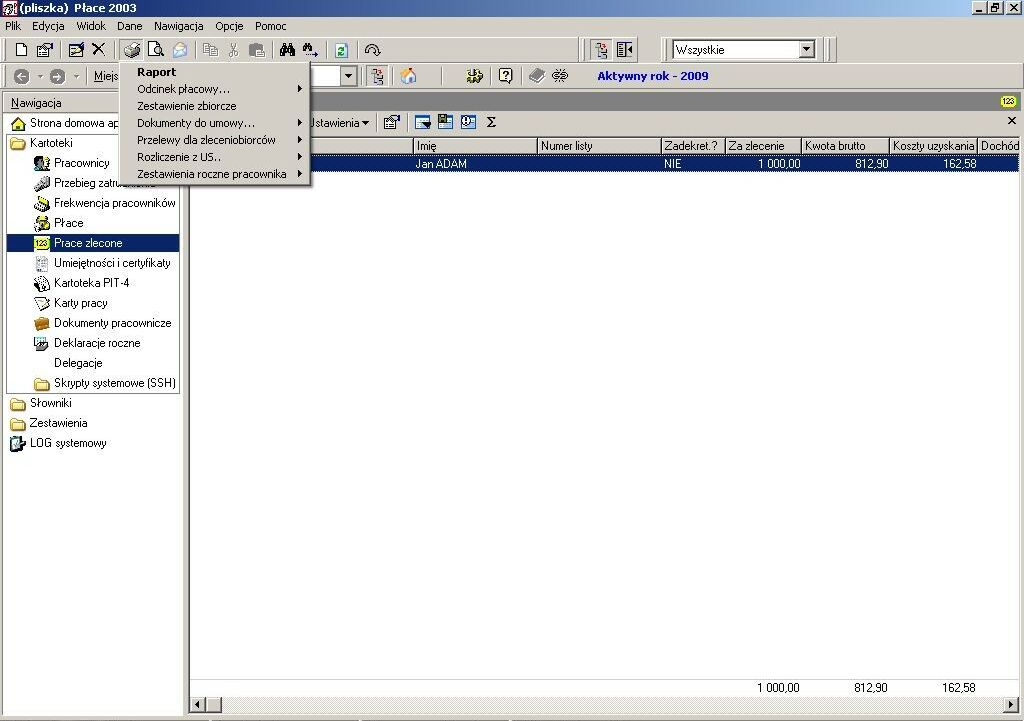The height and width of the screenshot is (721, 1024).
Task: Click the Forward navigation arrow
Action: [x=57, y=76]
